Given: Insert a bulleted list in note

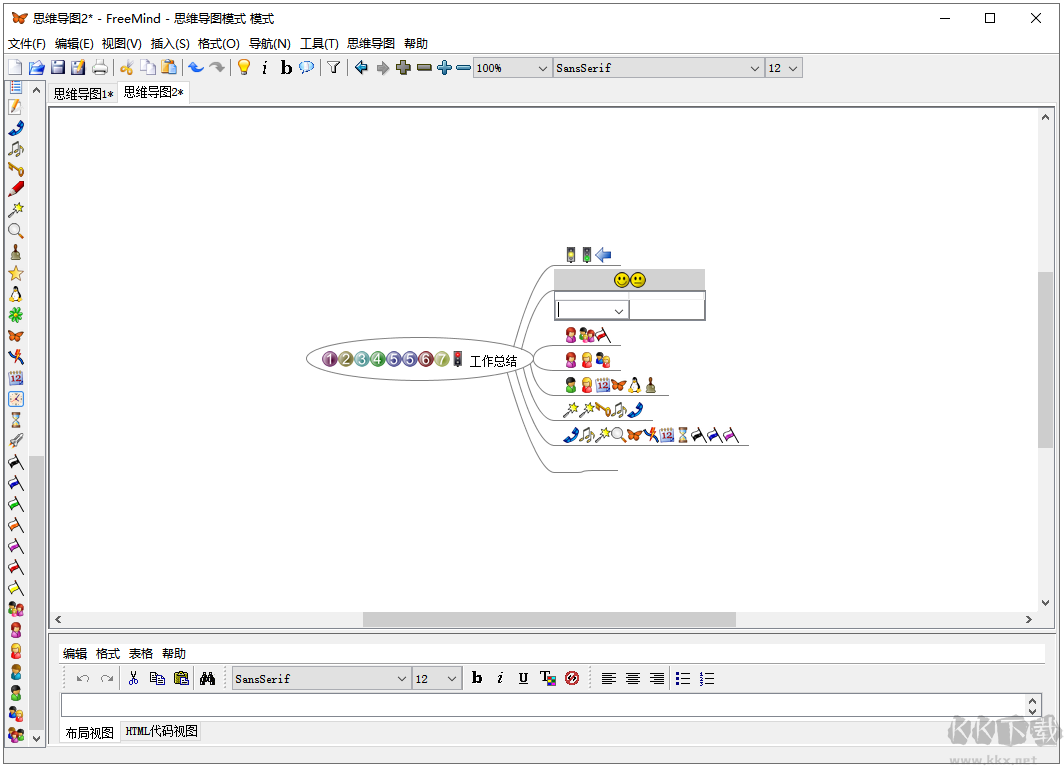Looking at the screenshot, I should point(683,678).
